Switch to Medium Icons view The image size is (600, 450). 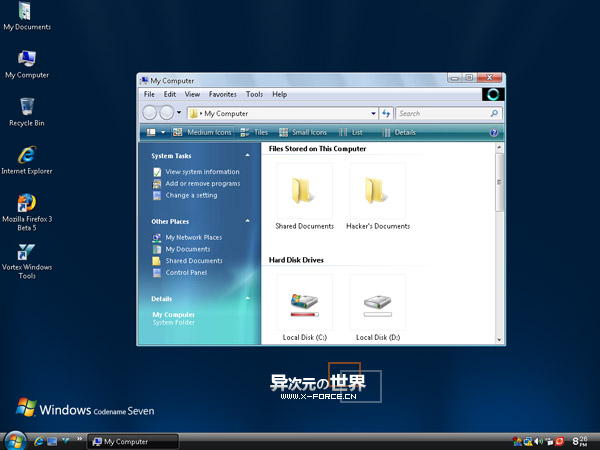click(202, 132)
